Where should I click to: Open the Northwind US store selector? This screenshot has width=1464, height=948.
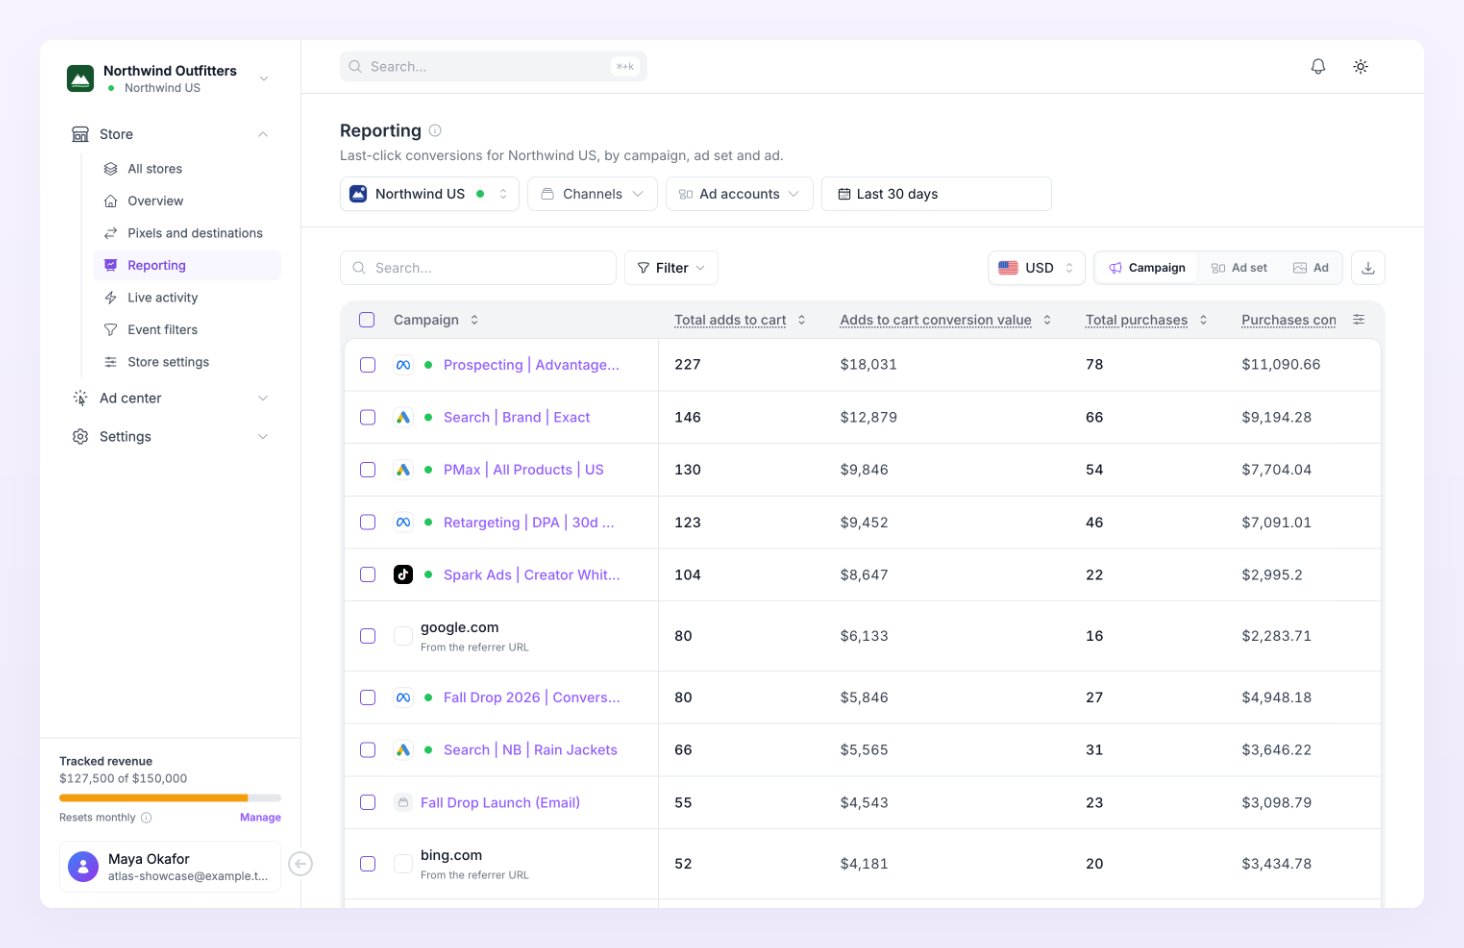430,194
